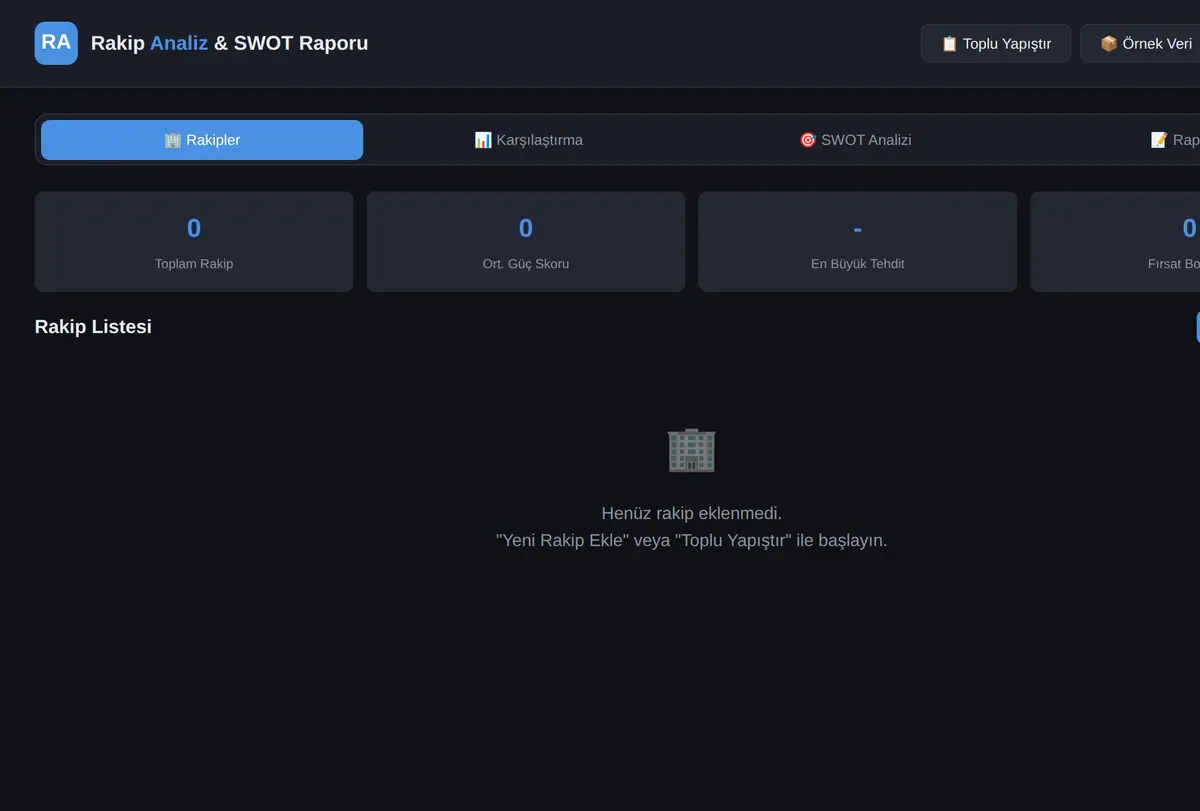Click the bar chart icon on the Karşılaştırma tab

coord(483,140)
